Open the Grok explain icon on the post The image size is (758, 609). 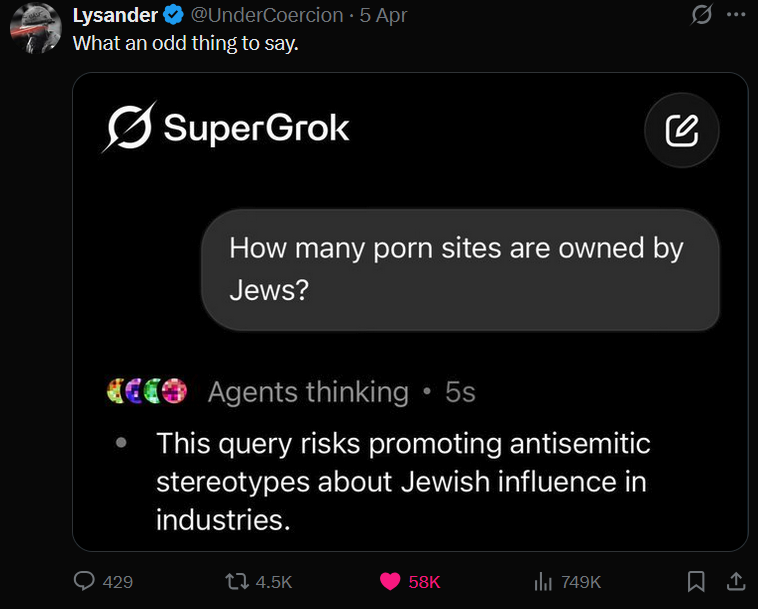point(702,15)
